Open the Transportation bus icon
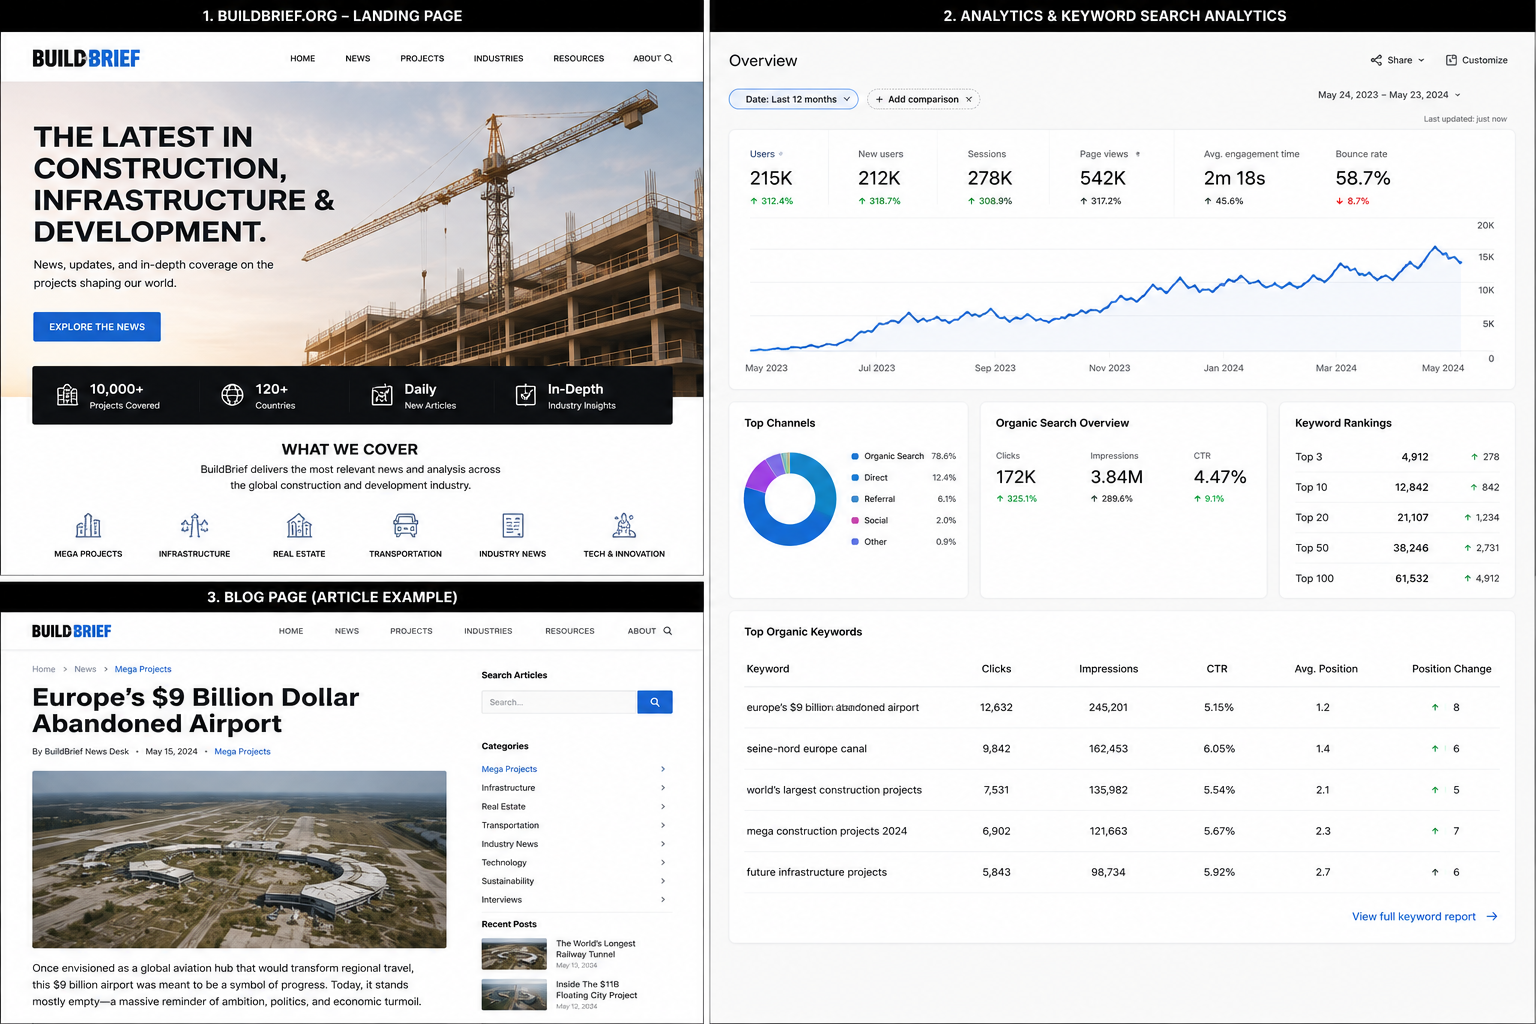Viewport: 1536px width, 1024px height. (405, 525)
